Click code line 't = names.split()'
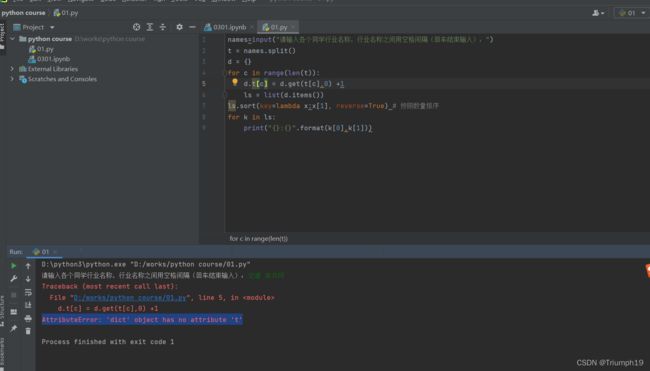Viewport: 650px width, 371px height. click(262, 51)
